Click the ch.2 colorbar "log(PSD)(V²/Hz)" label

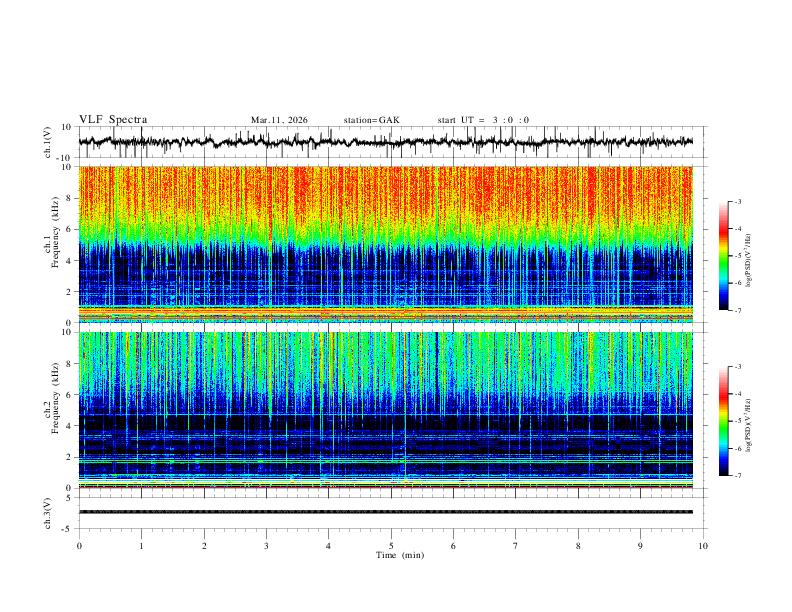click(x=749, y=425)
